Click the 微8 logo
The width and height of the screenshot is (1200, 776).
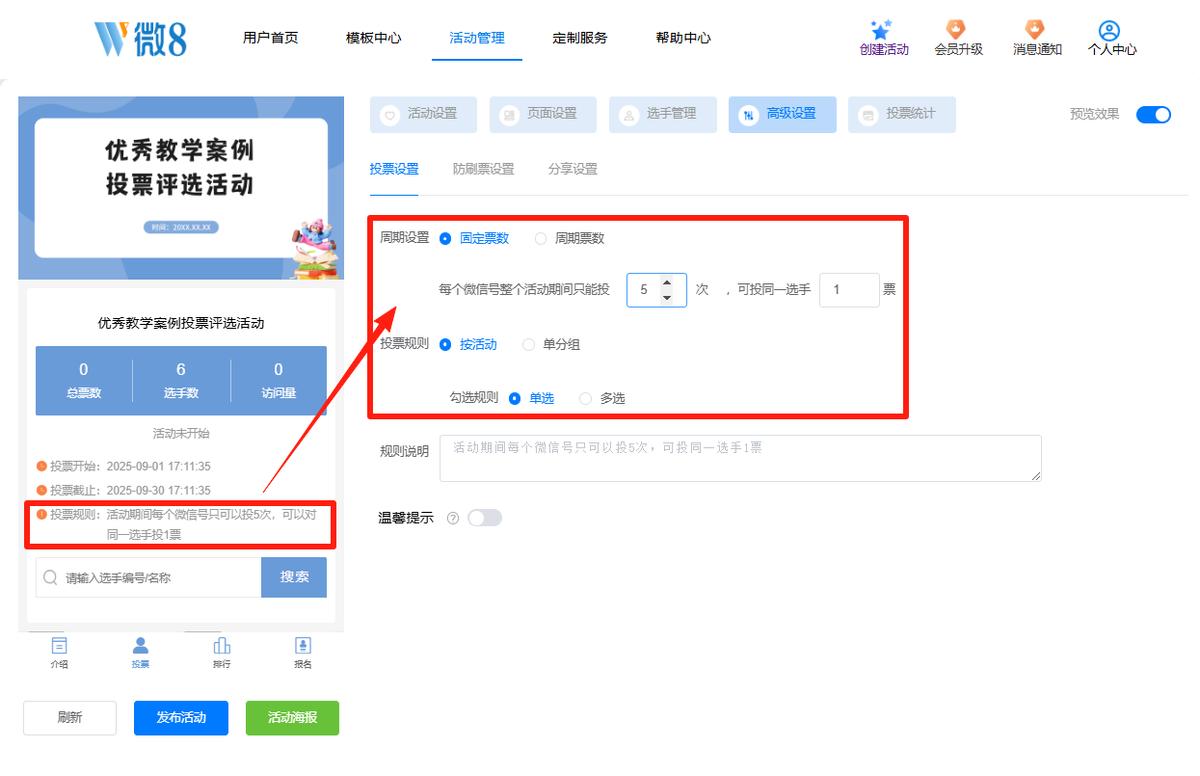(141, 37)
